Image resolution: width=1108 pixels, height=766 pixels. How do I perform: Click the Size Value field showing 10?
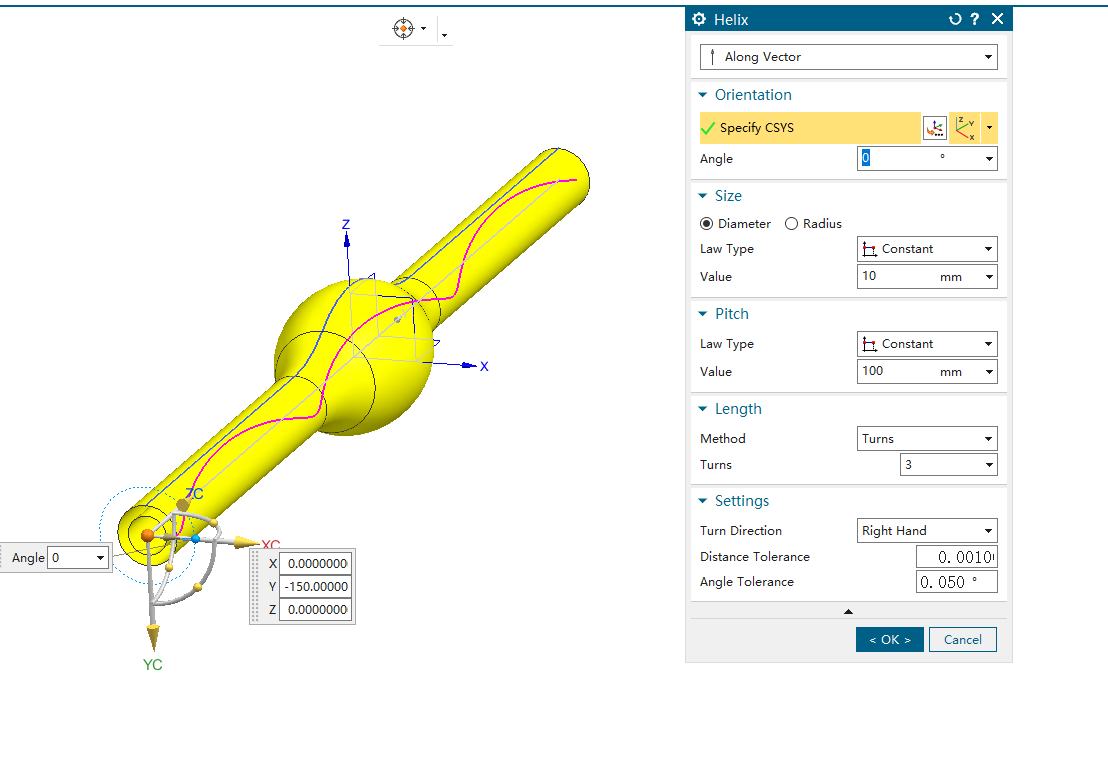pos(918,276)
